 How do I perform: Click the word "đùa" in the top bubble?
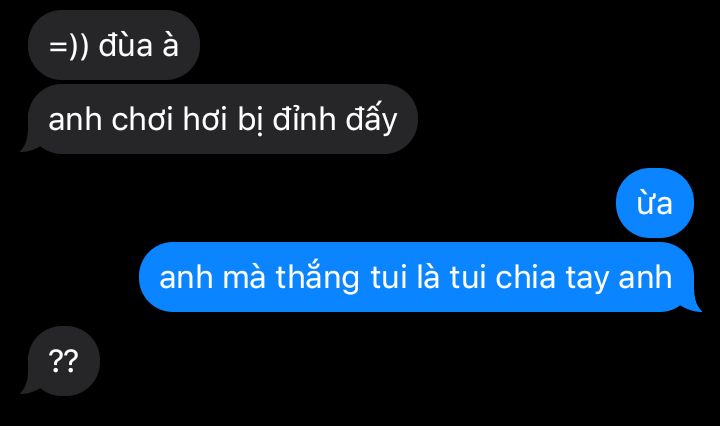click(125, 45)
